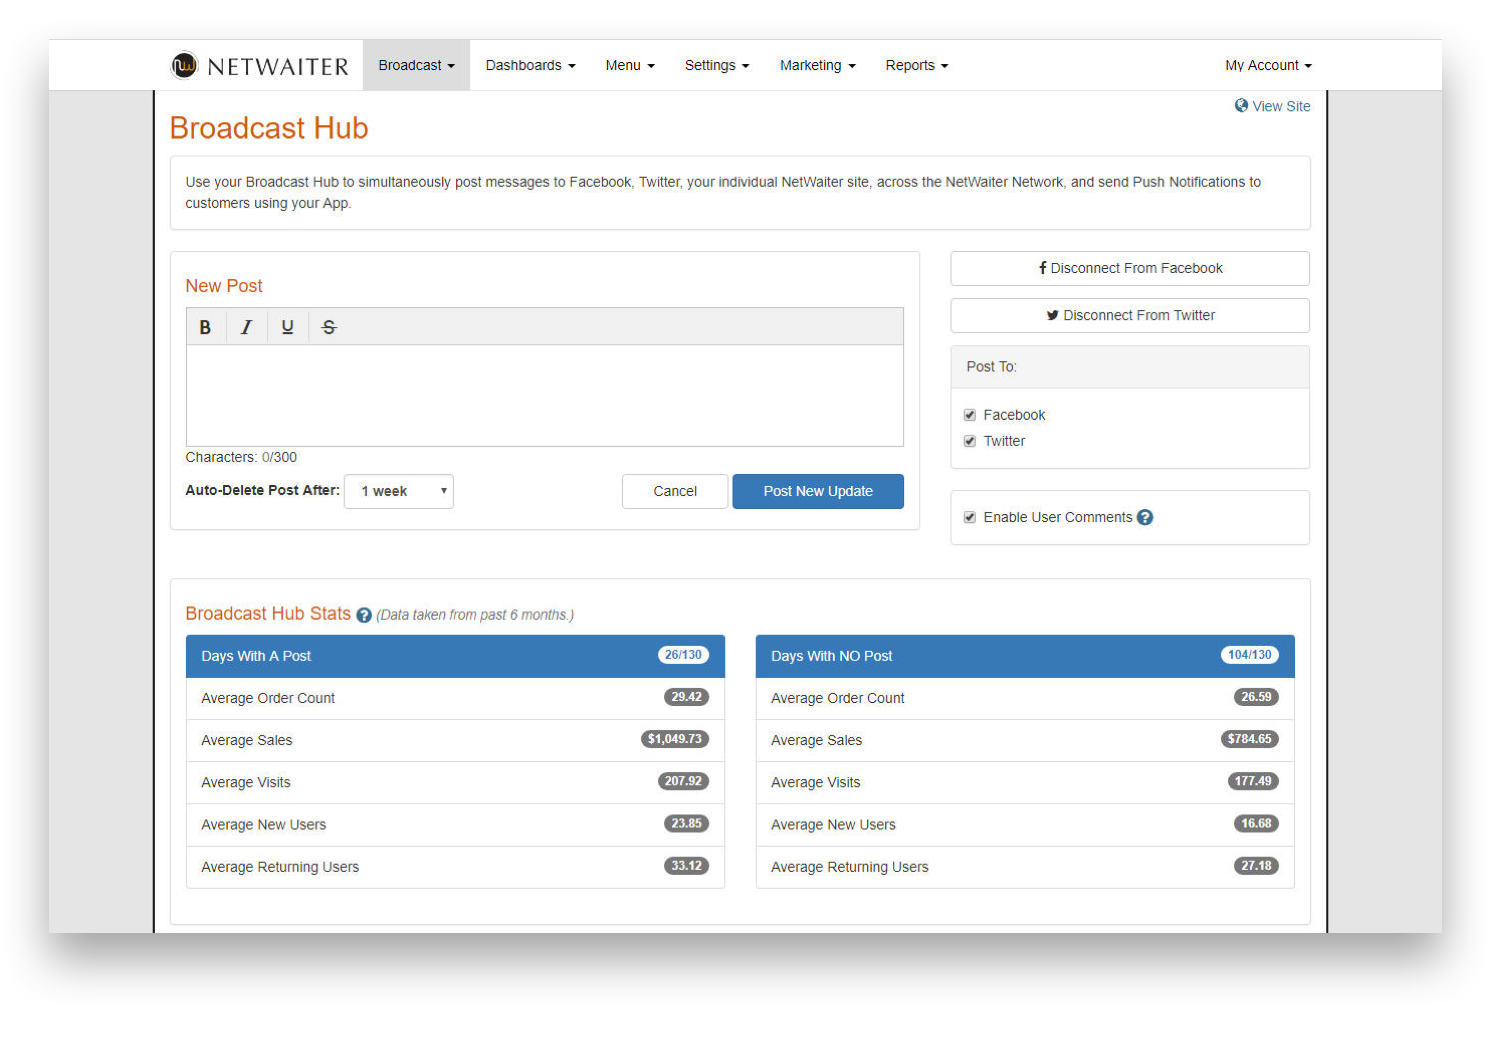Screen dimensions: 1506x1046
Task: Click the 177.49 Average Visits value
Action: (1253, 781)
